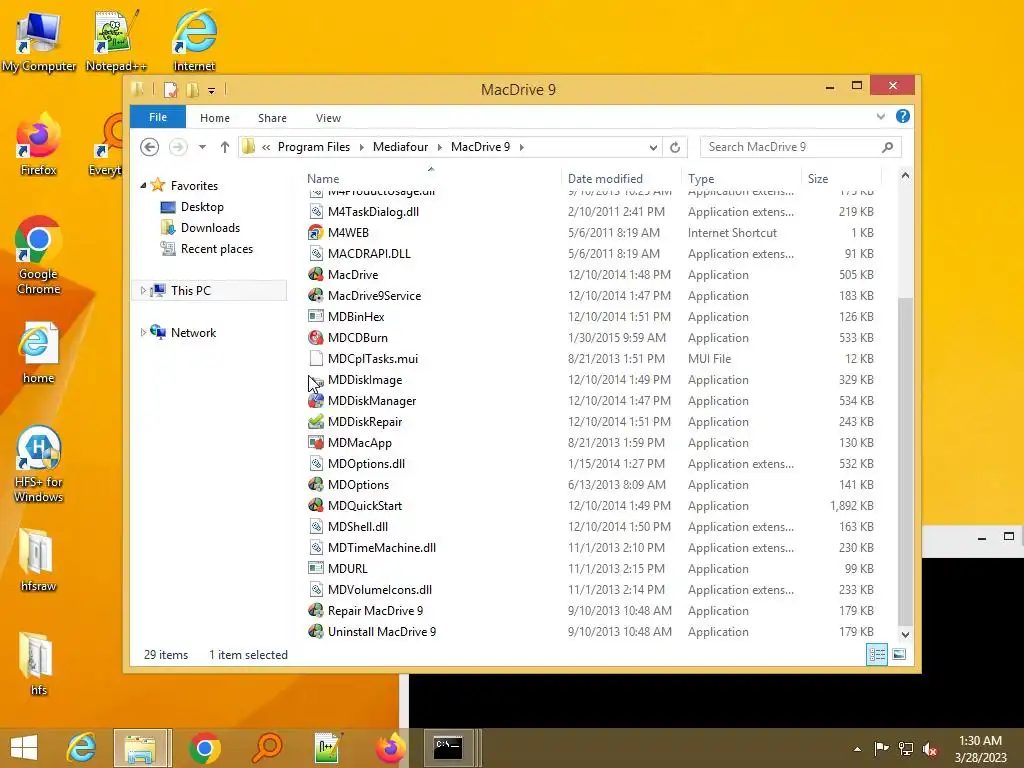Expand the ribbon with the chevron

point(880,117)
